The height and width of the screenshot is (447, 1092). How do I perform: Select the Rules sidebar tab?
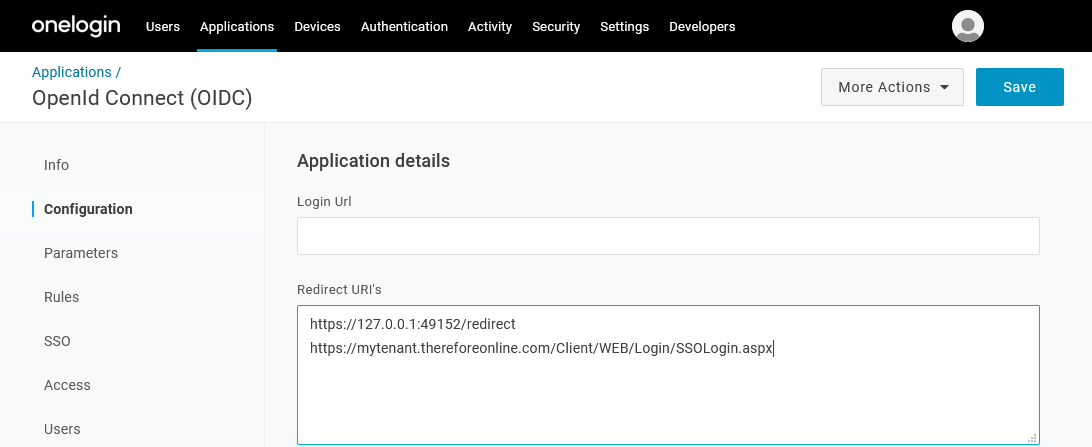61,297
